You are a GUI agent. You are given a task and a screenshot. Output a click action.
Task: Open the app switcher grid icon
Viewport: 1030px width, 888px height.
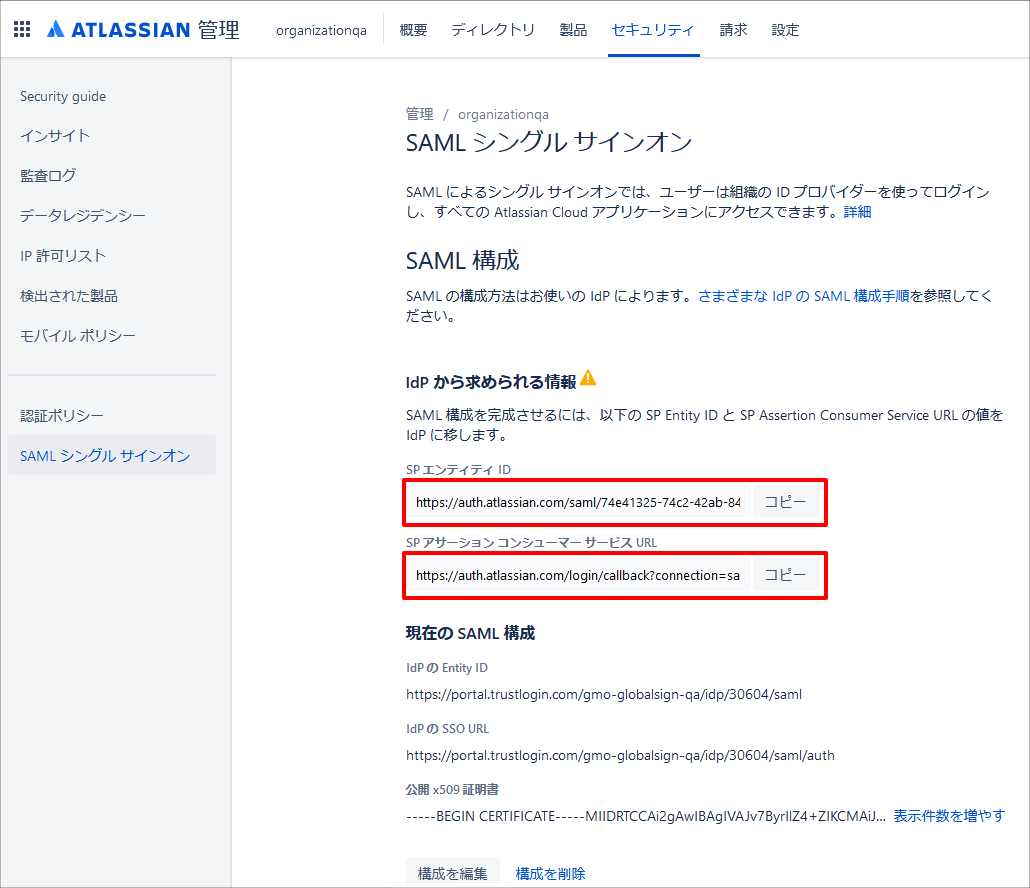pyautogui.click(x=22, y=29)
